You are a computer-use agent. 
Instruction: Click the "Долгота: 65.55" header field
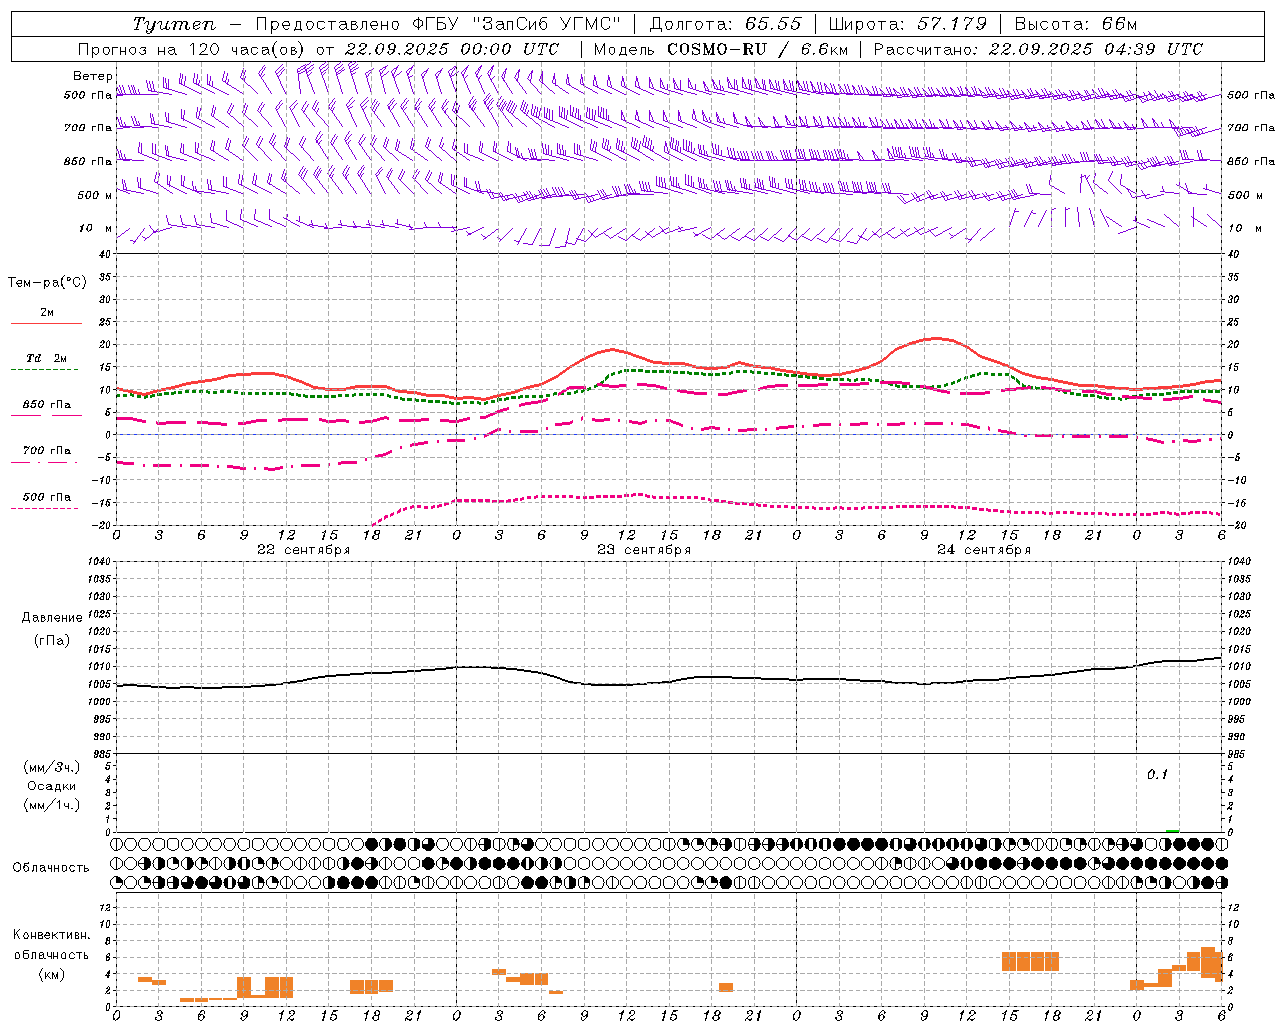click(725, 24)
